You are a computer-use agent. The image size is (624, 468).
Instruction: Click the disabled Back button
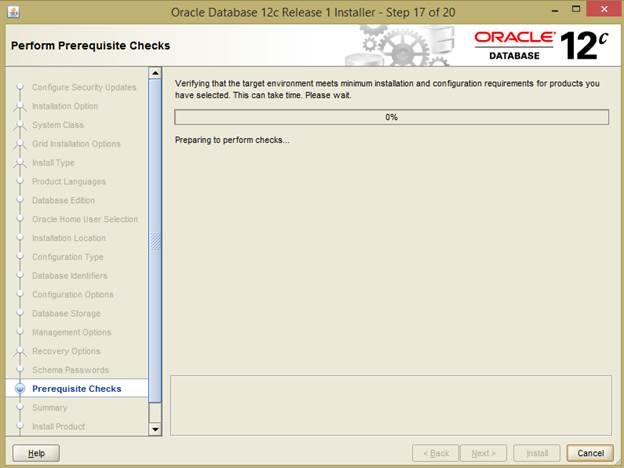pos(435,453)
